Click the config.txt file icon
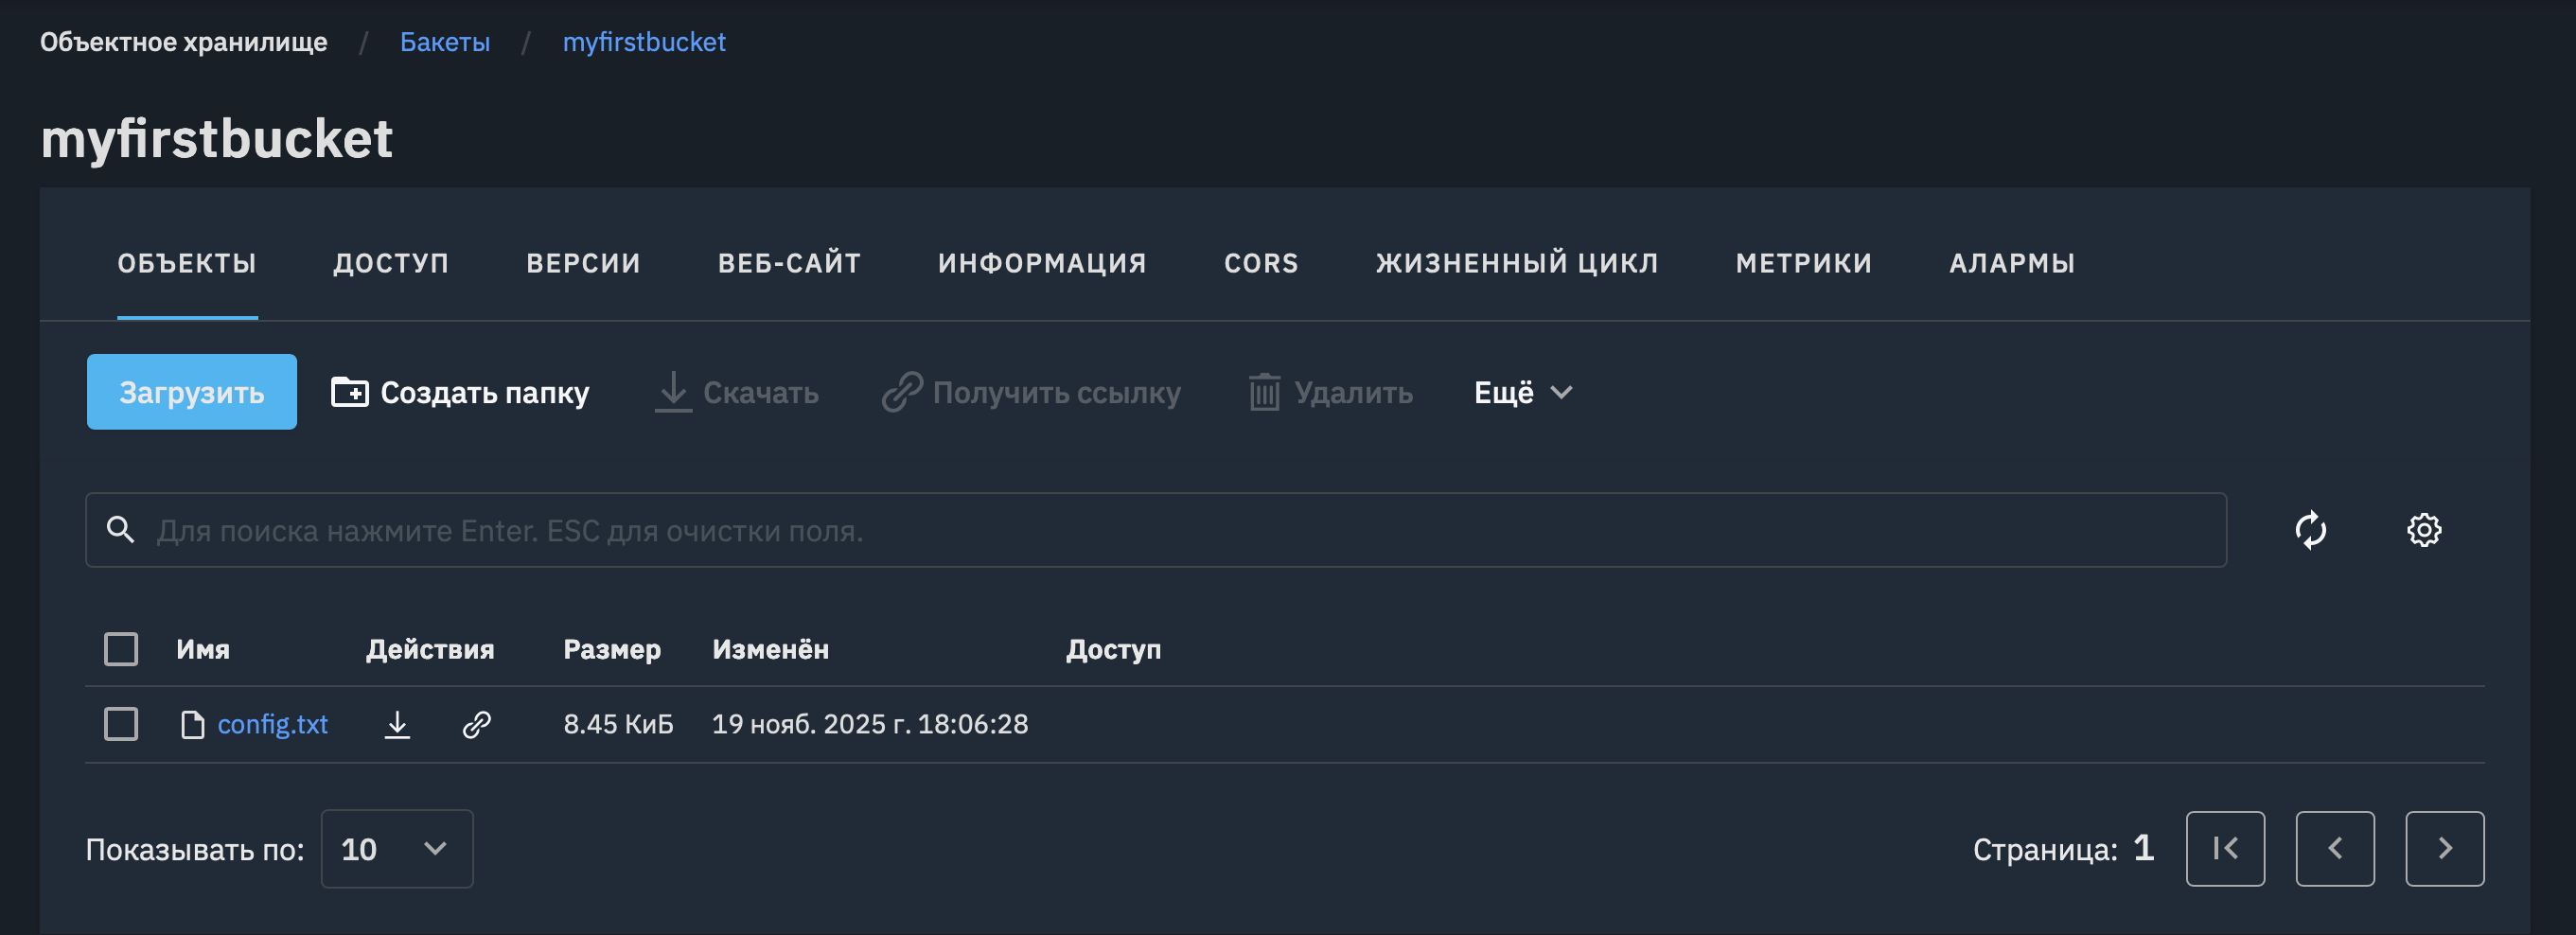 (192, 724)
